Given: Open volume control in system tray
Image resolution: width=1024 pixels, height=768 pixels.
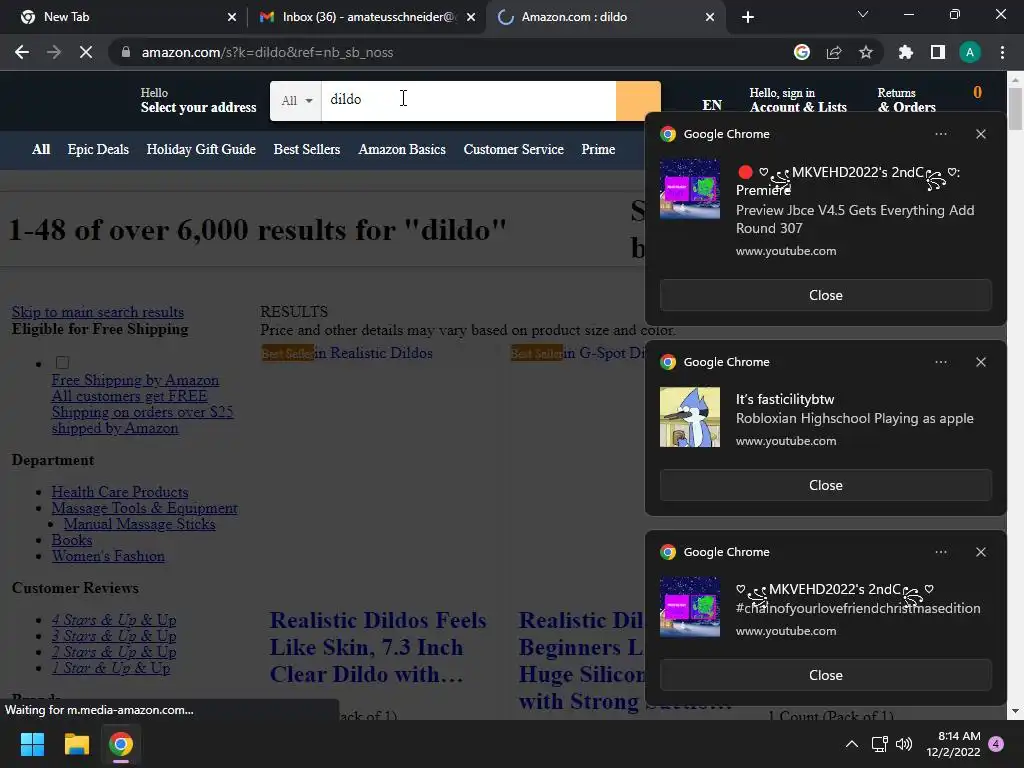Looking at the screenshot, I should 904,744.
